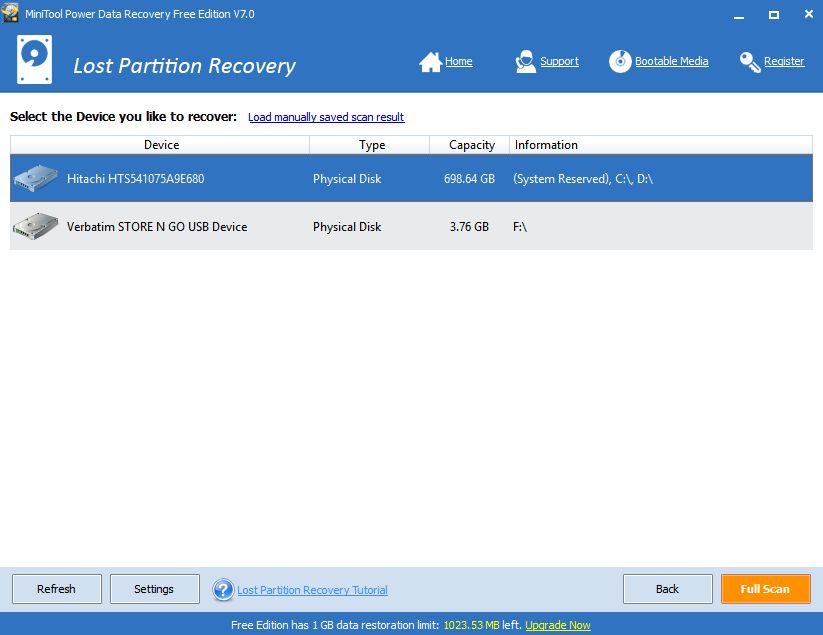The height and width of the screenshot is (635, 823).
Task: Click the 698.64 GB capacity cell
Action: pyautogui.click(x=469, y=179)
